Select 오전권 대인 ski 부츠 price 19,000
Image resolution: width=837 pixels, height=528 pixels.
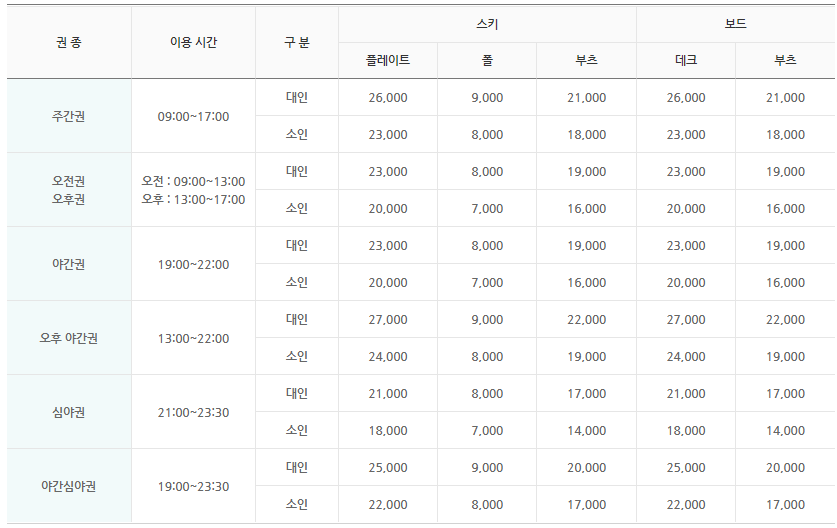pos(586,171)
